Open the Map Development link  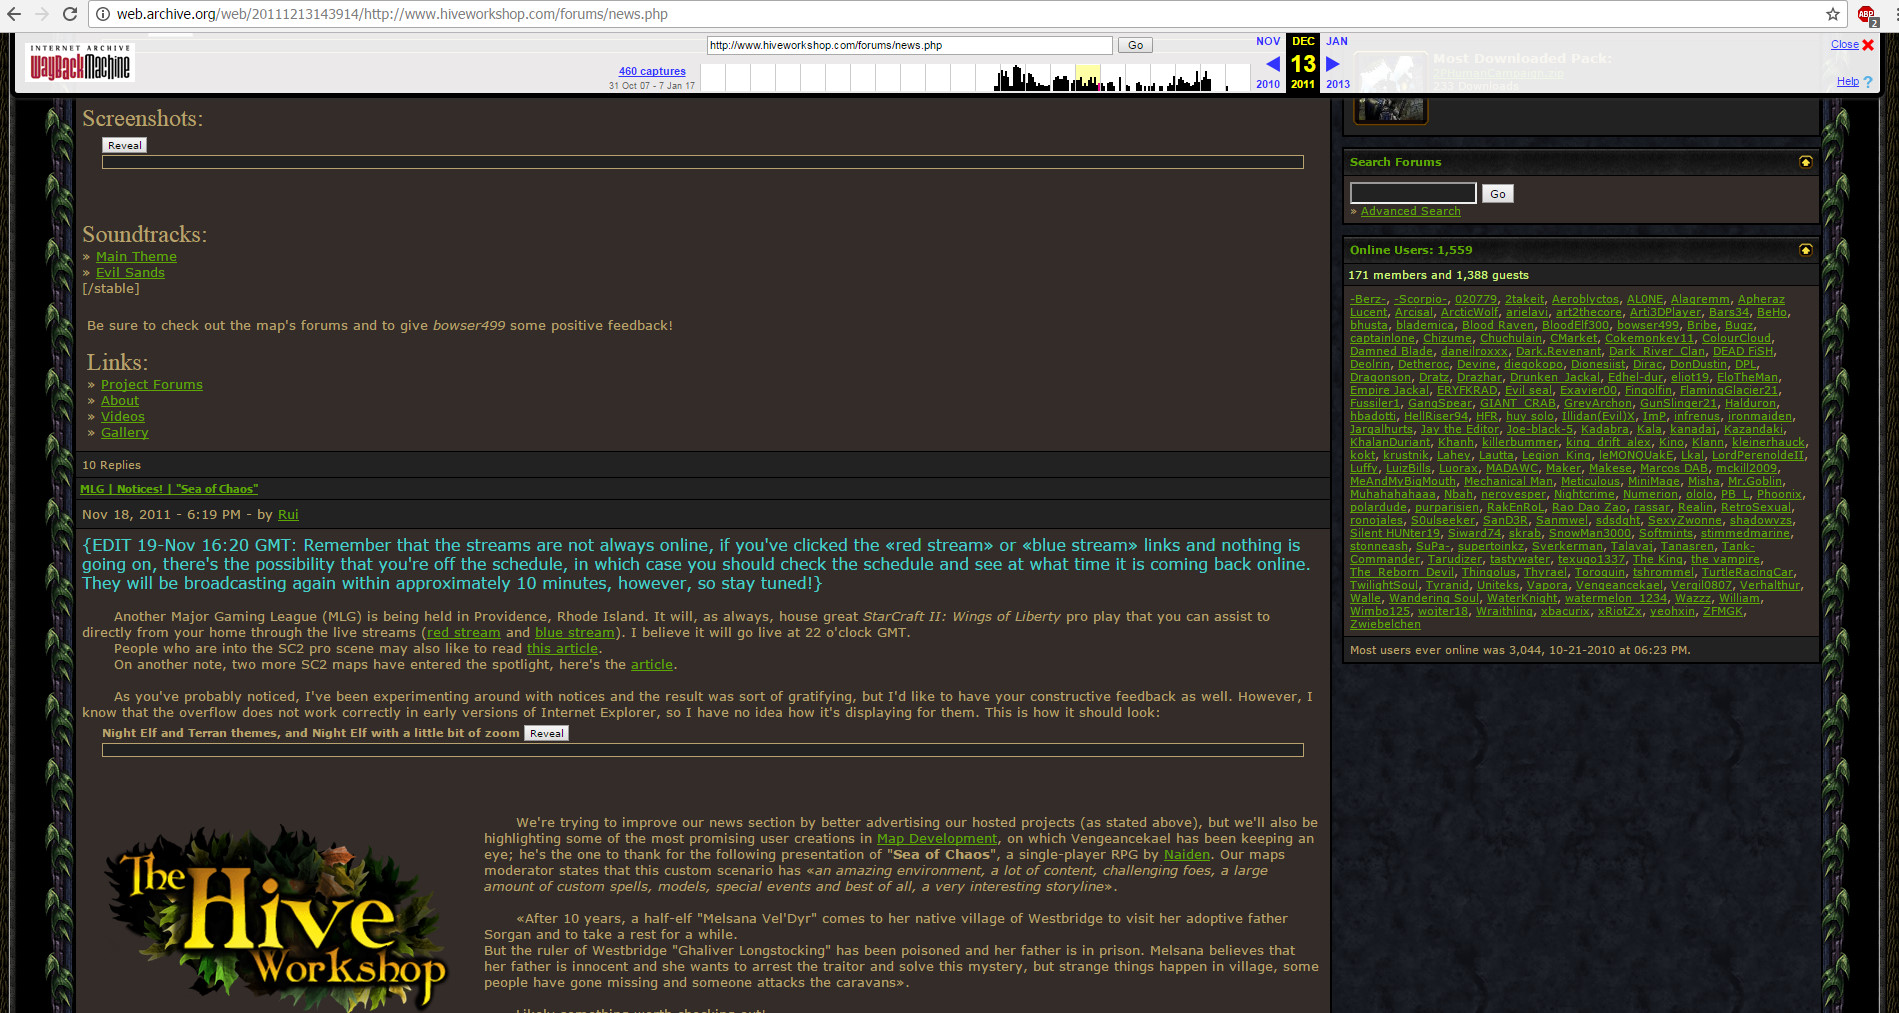point(937,839)
